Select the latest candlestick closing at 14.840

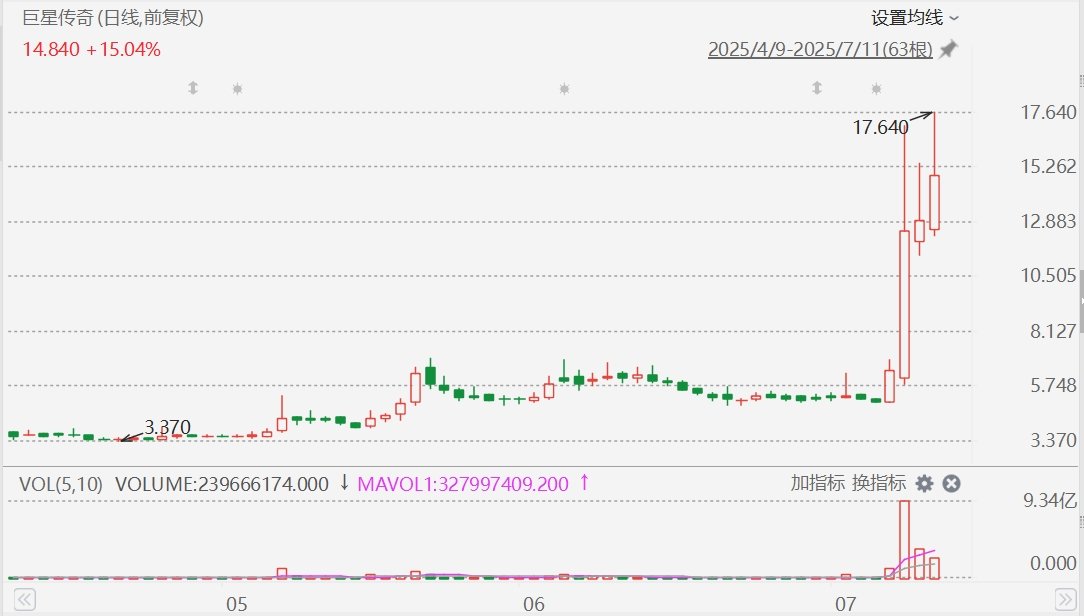coord(935,203)
